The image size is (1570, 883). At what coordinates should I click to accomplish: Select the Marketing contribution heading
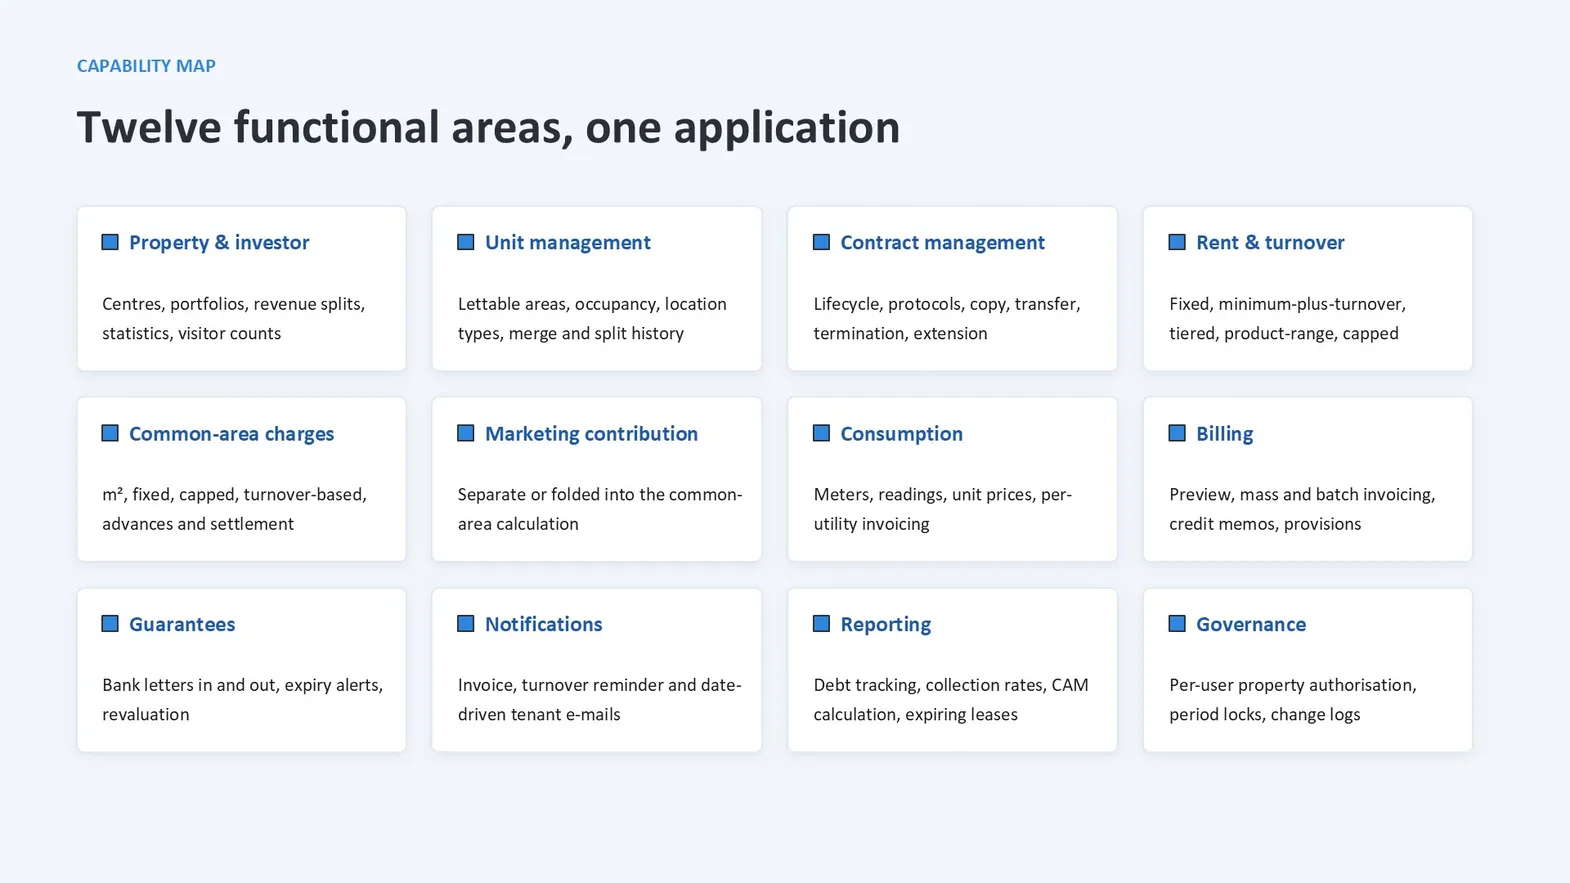click(x=591, y=434)
